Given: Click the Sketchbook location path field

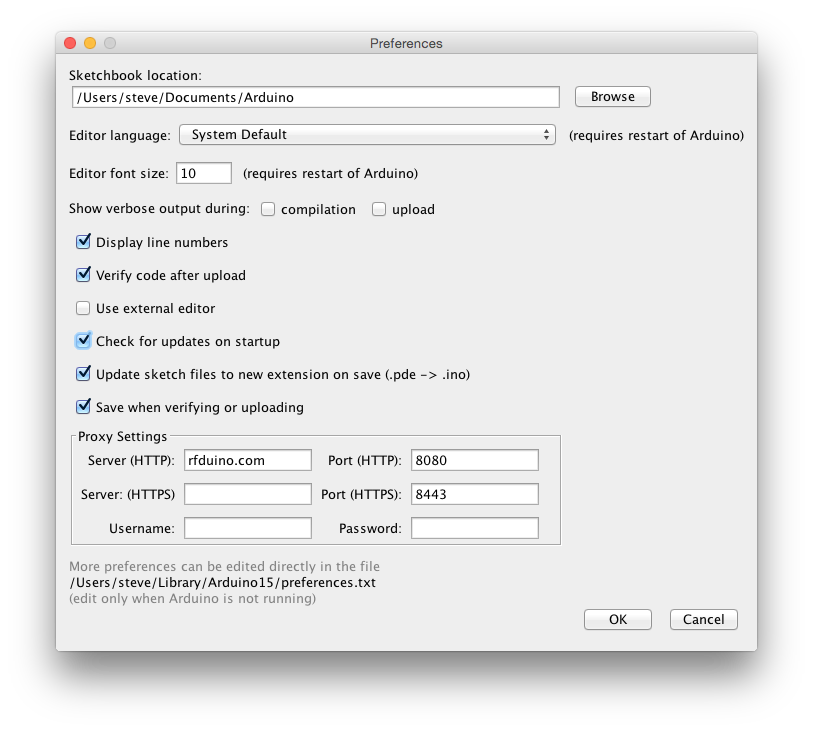Looking at the screenshot, I should [315, 97].
